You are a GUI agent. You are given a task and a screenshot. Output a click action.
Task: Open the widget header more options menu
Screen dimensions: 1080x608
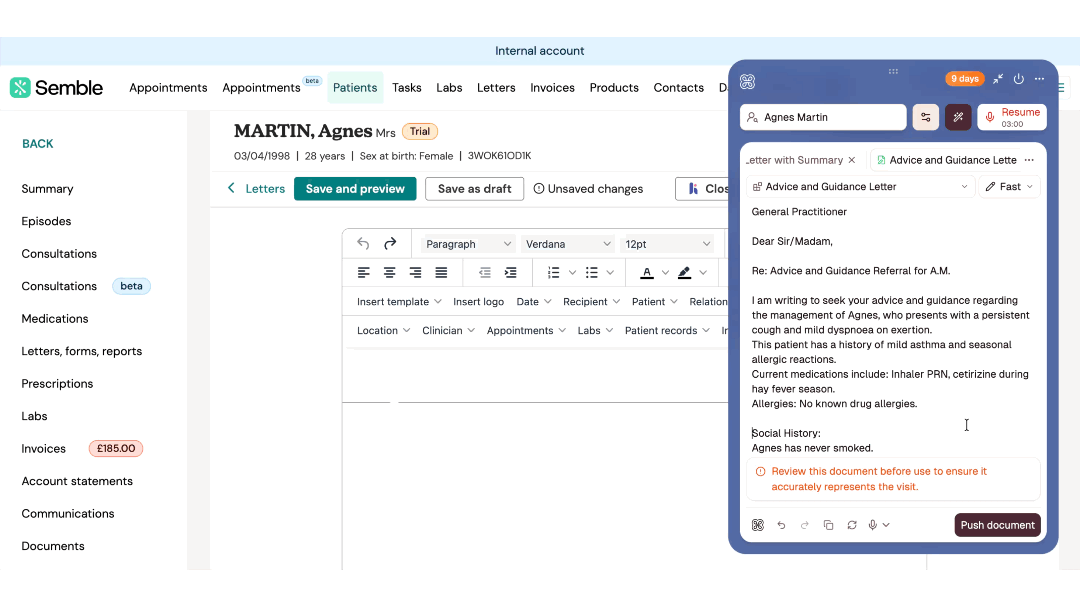click(1039, 79)
